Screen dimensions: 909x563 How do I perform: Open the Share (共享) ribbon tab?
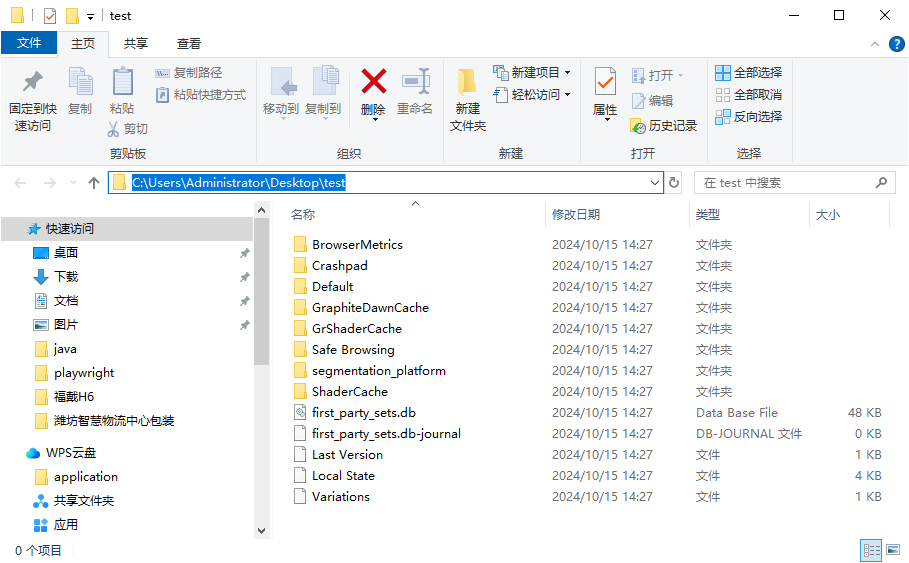tap(136, 44)
